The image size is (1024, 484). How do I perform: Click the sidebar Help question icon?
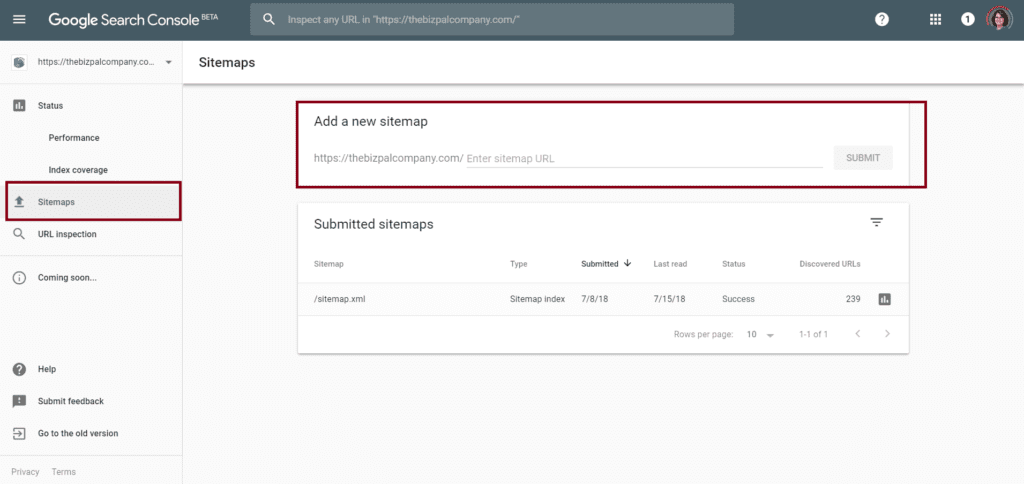click(x=20, y=369)
